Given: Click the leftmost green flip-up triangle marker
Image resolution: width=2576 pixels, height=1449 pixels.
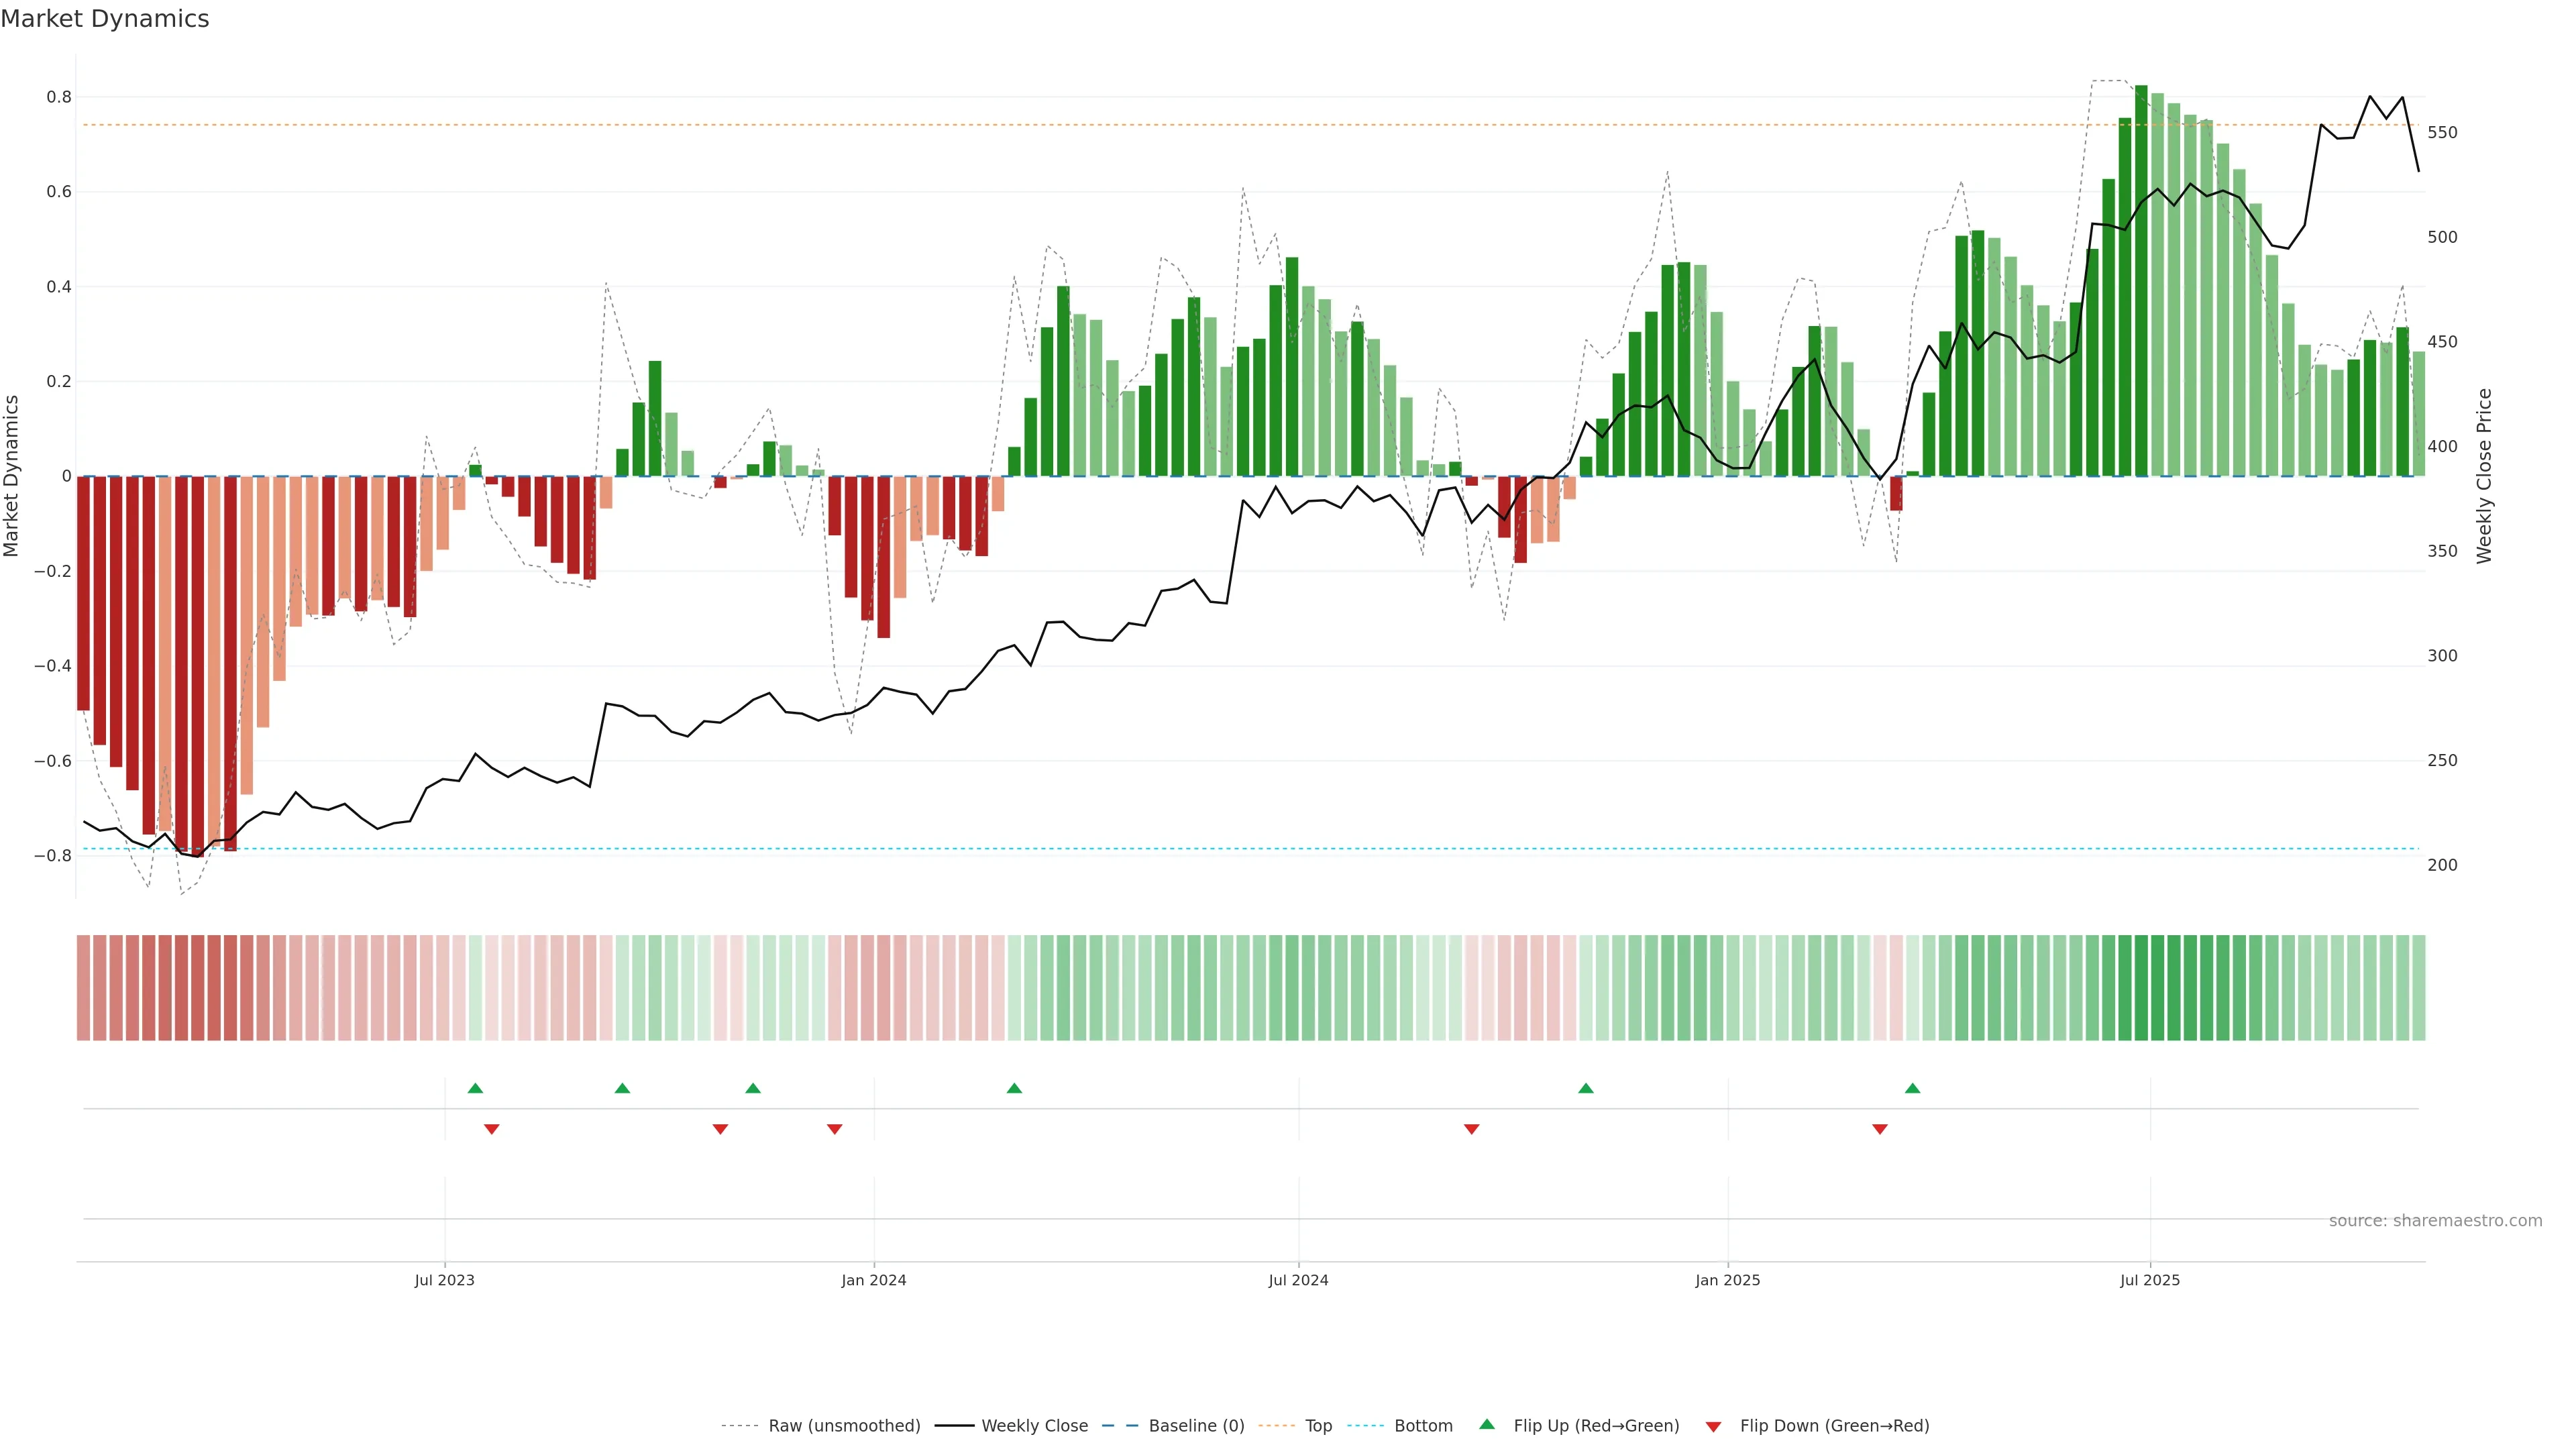Looking at the screenshot, I should tap(475, 1088).
